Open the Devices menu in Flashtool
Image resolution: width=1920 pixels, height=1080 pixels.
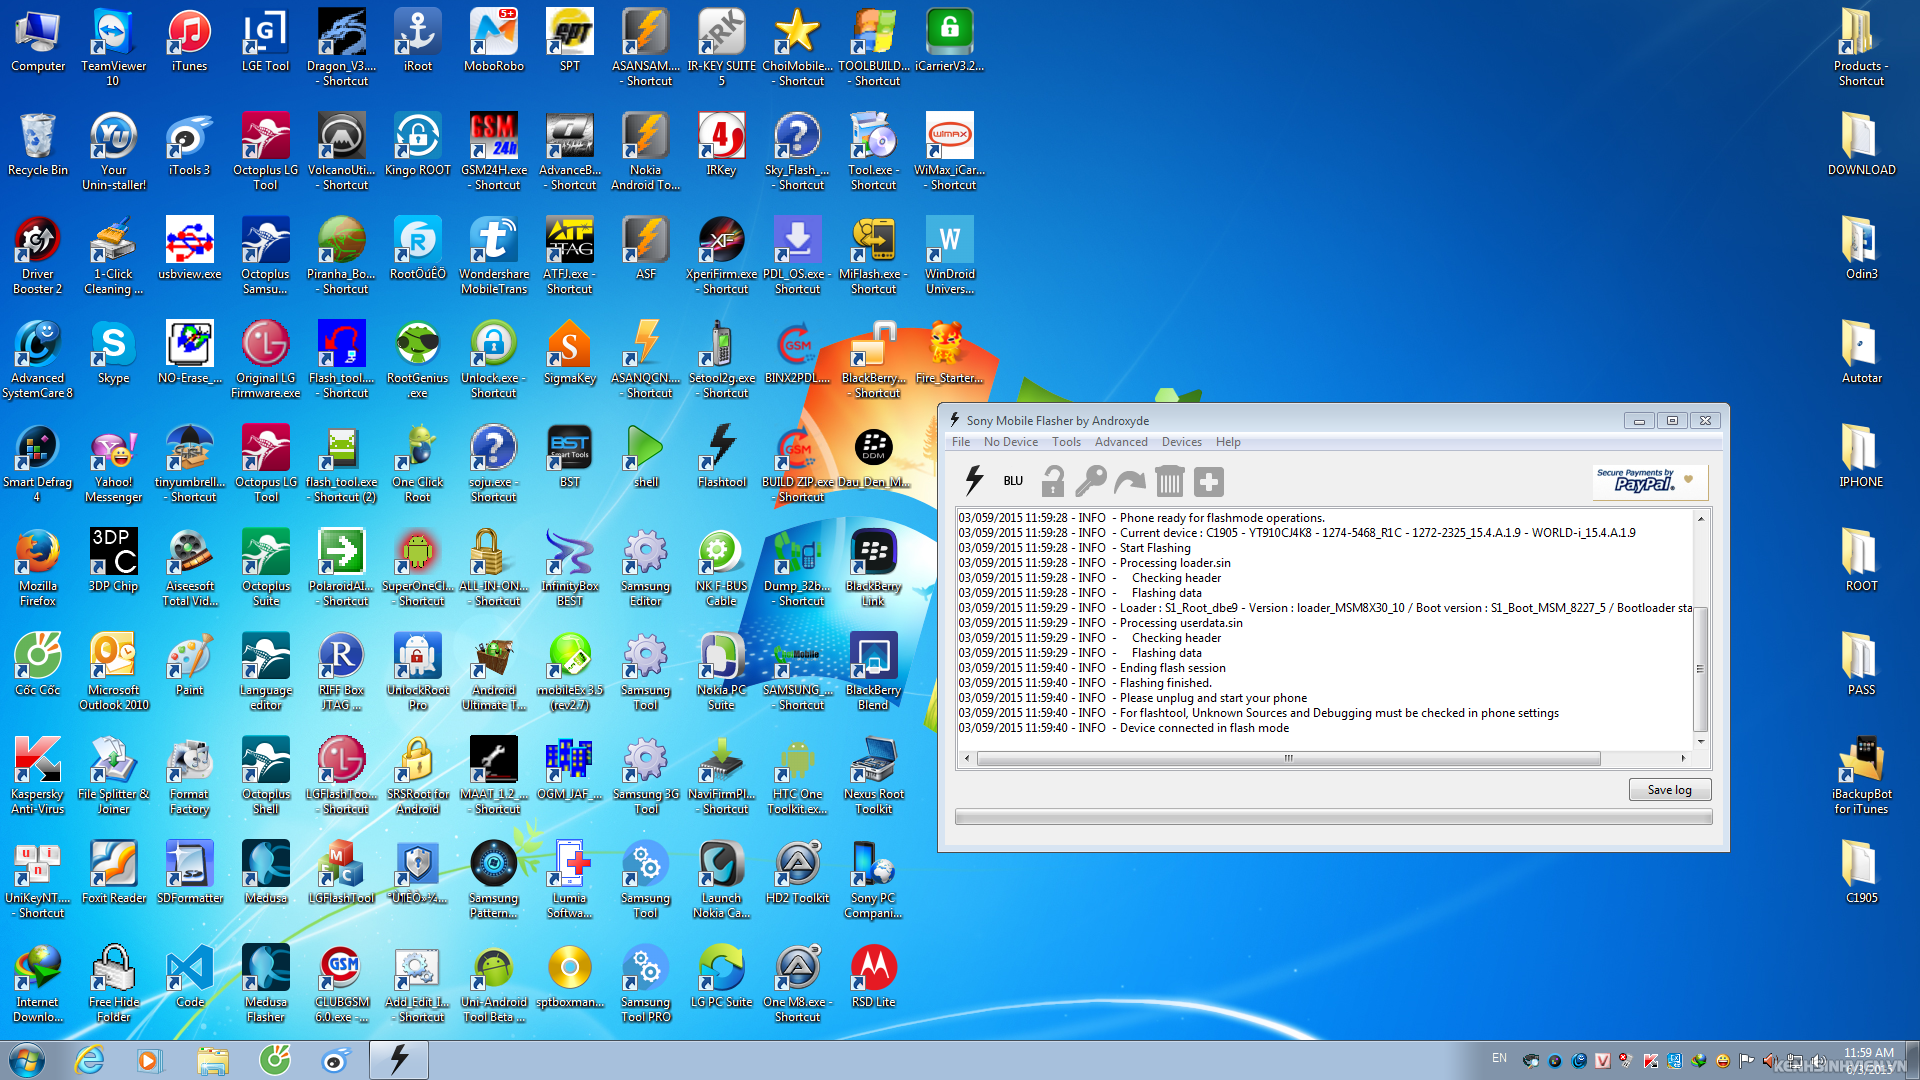tap(1181, 442)
